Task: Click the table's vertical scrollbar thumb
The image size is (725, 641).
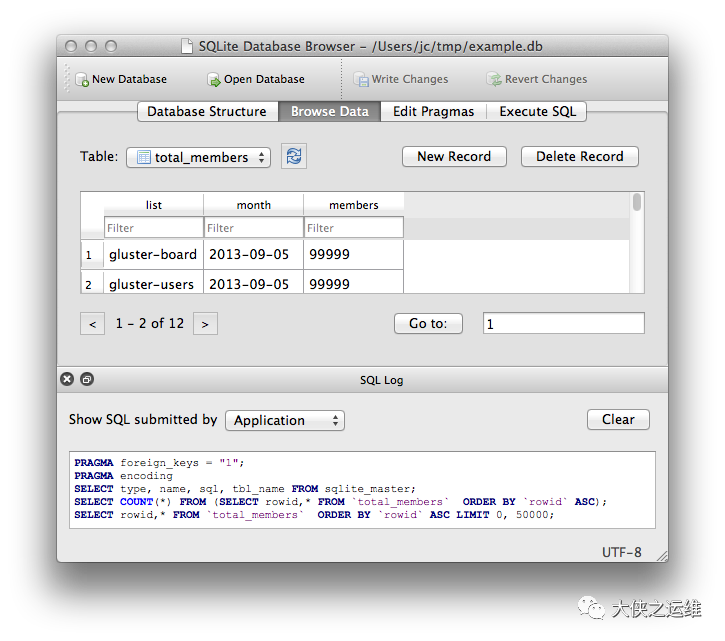Action: click(637, 202)
